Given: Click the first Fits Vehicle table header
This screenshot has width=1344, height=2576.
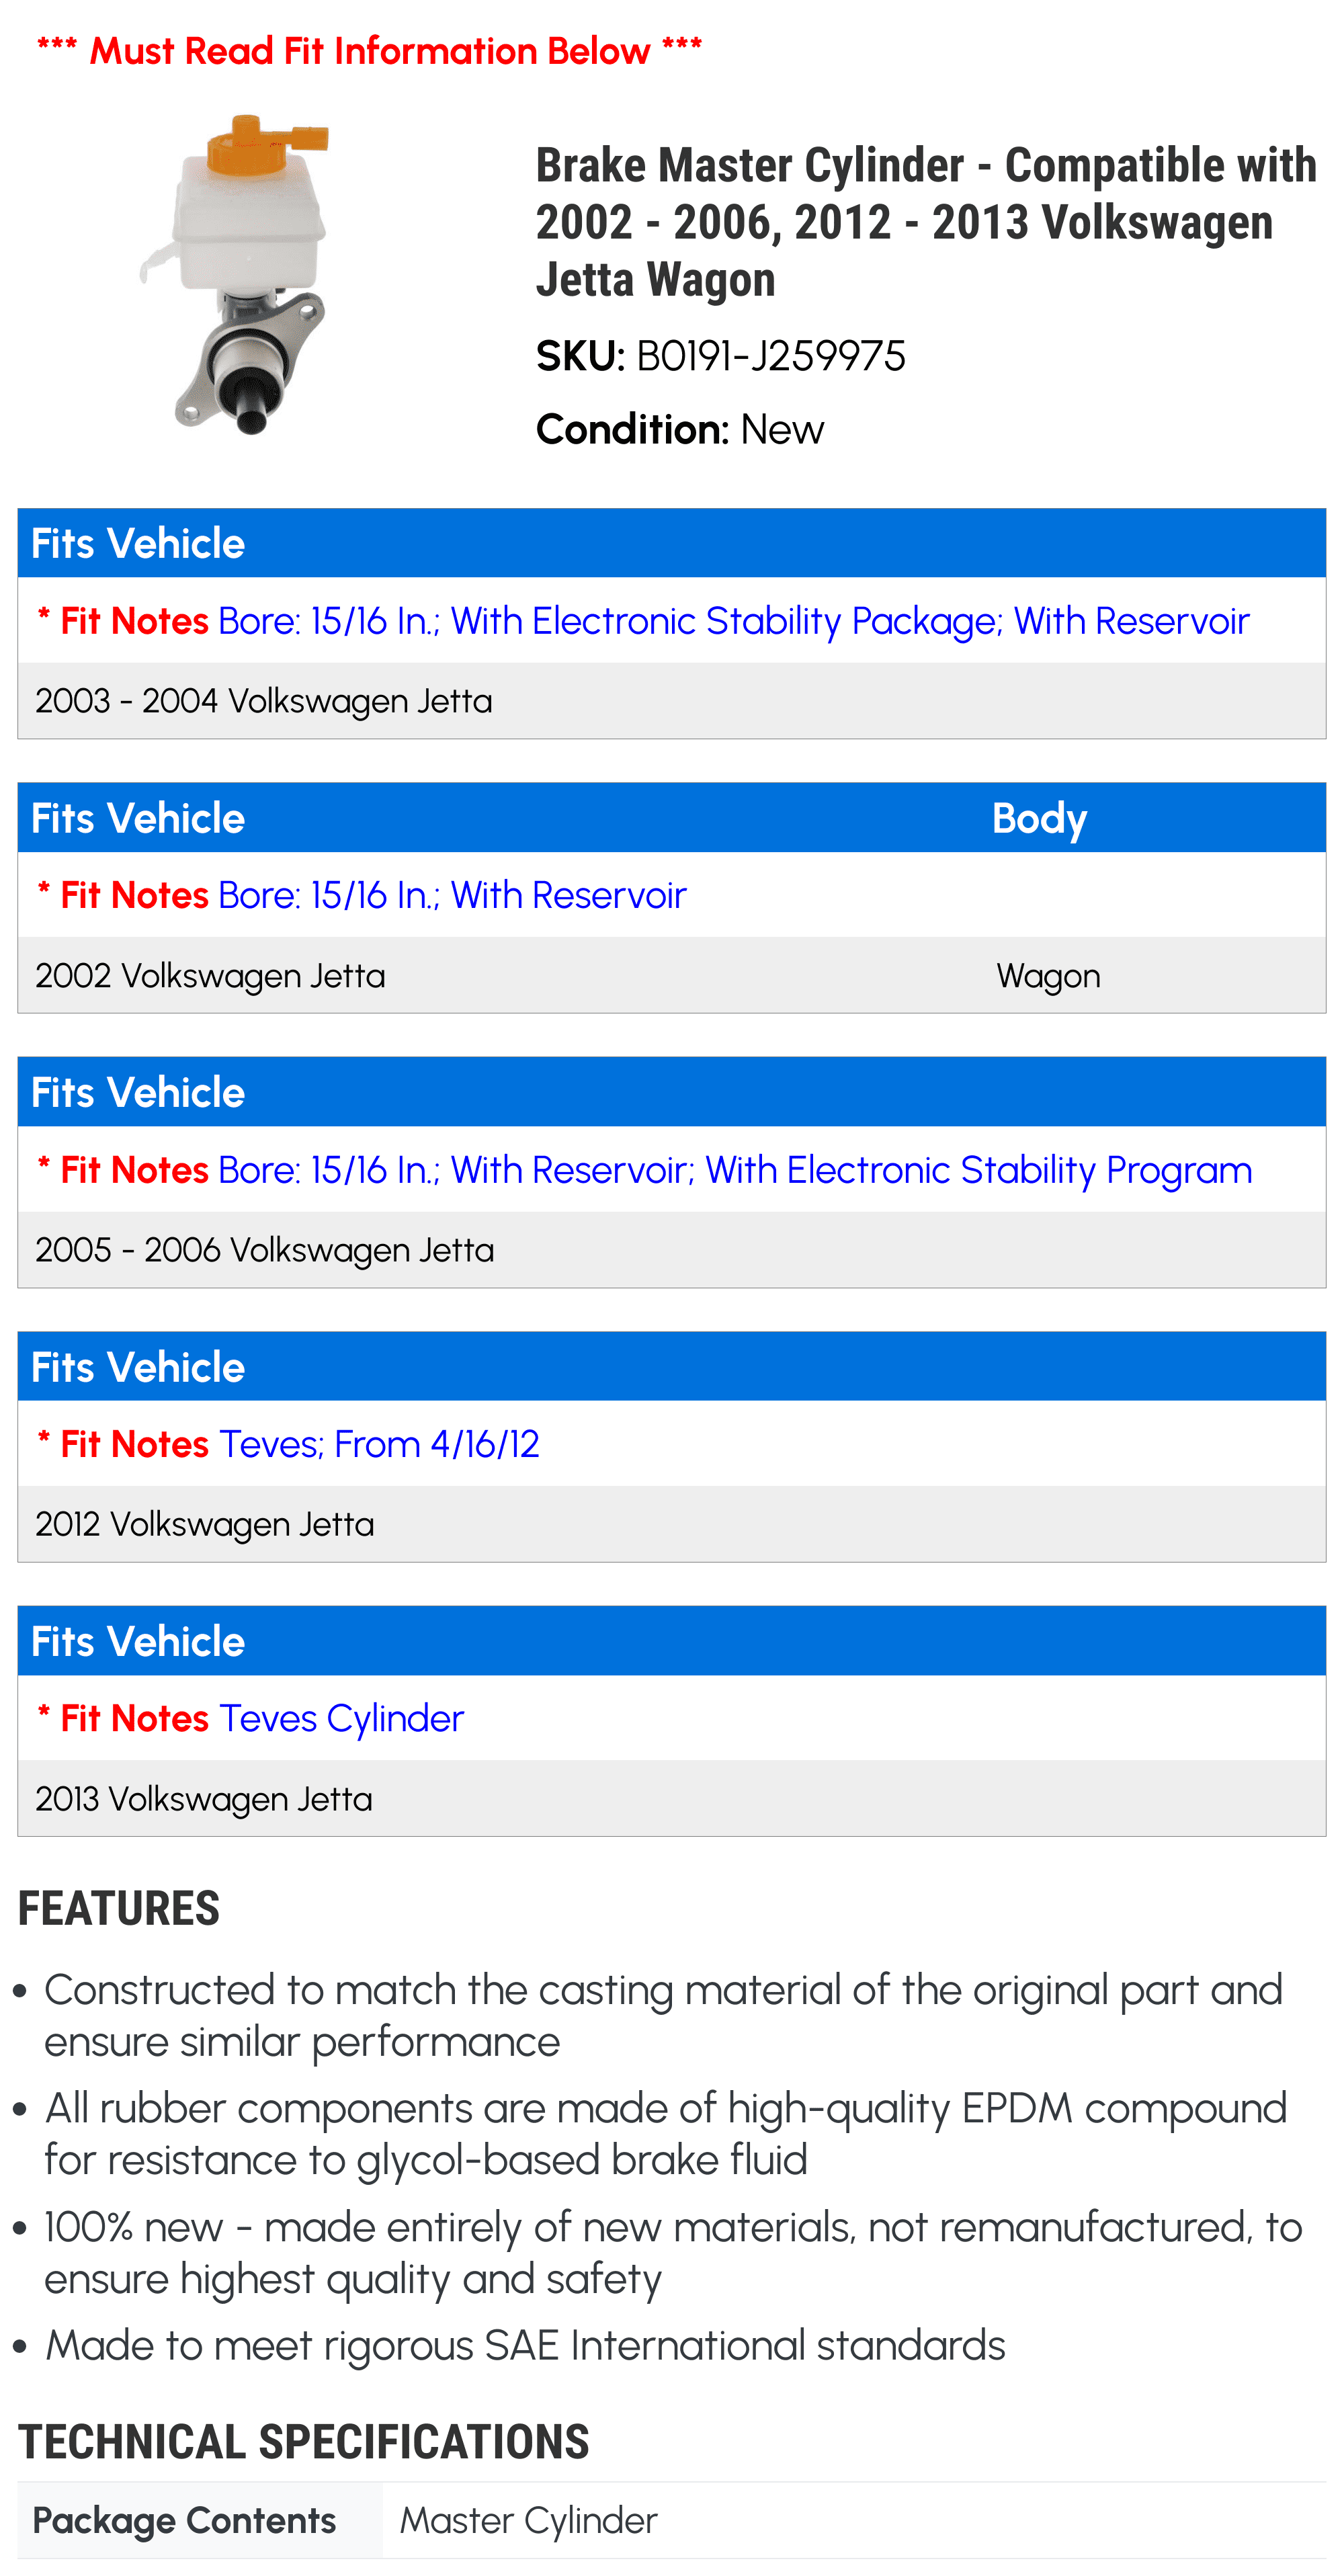Looking at the screenshot, I should (x=672, y=543).
